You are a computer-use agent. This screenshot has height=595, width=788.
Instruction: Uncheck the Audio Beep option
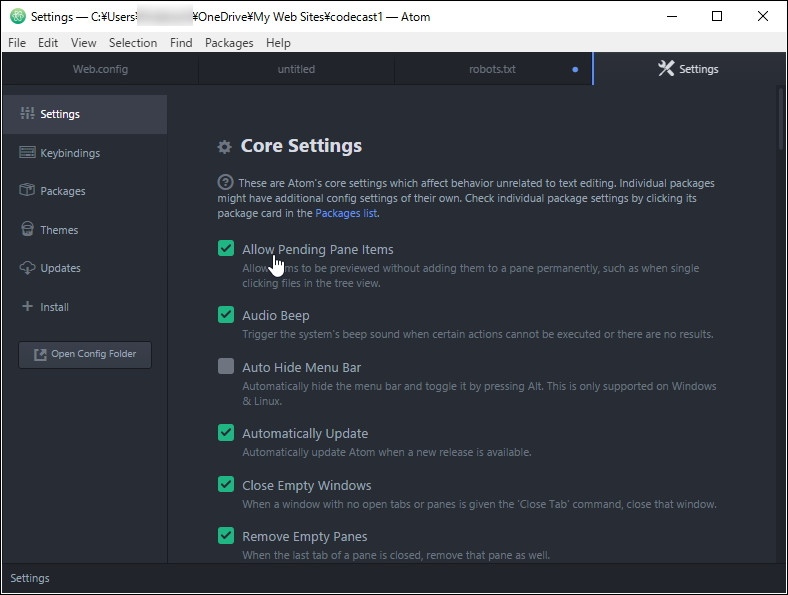point(226,315)
